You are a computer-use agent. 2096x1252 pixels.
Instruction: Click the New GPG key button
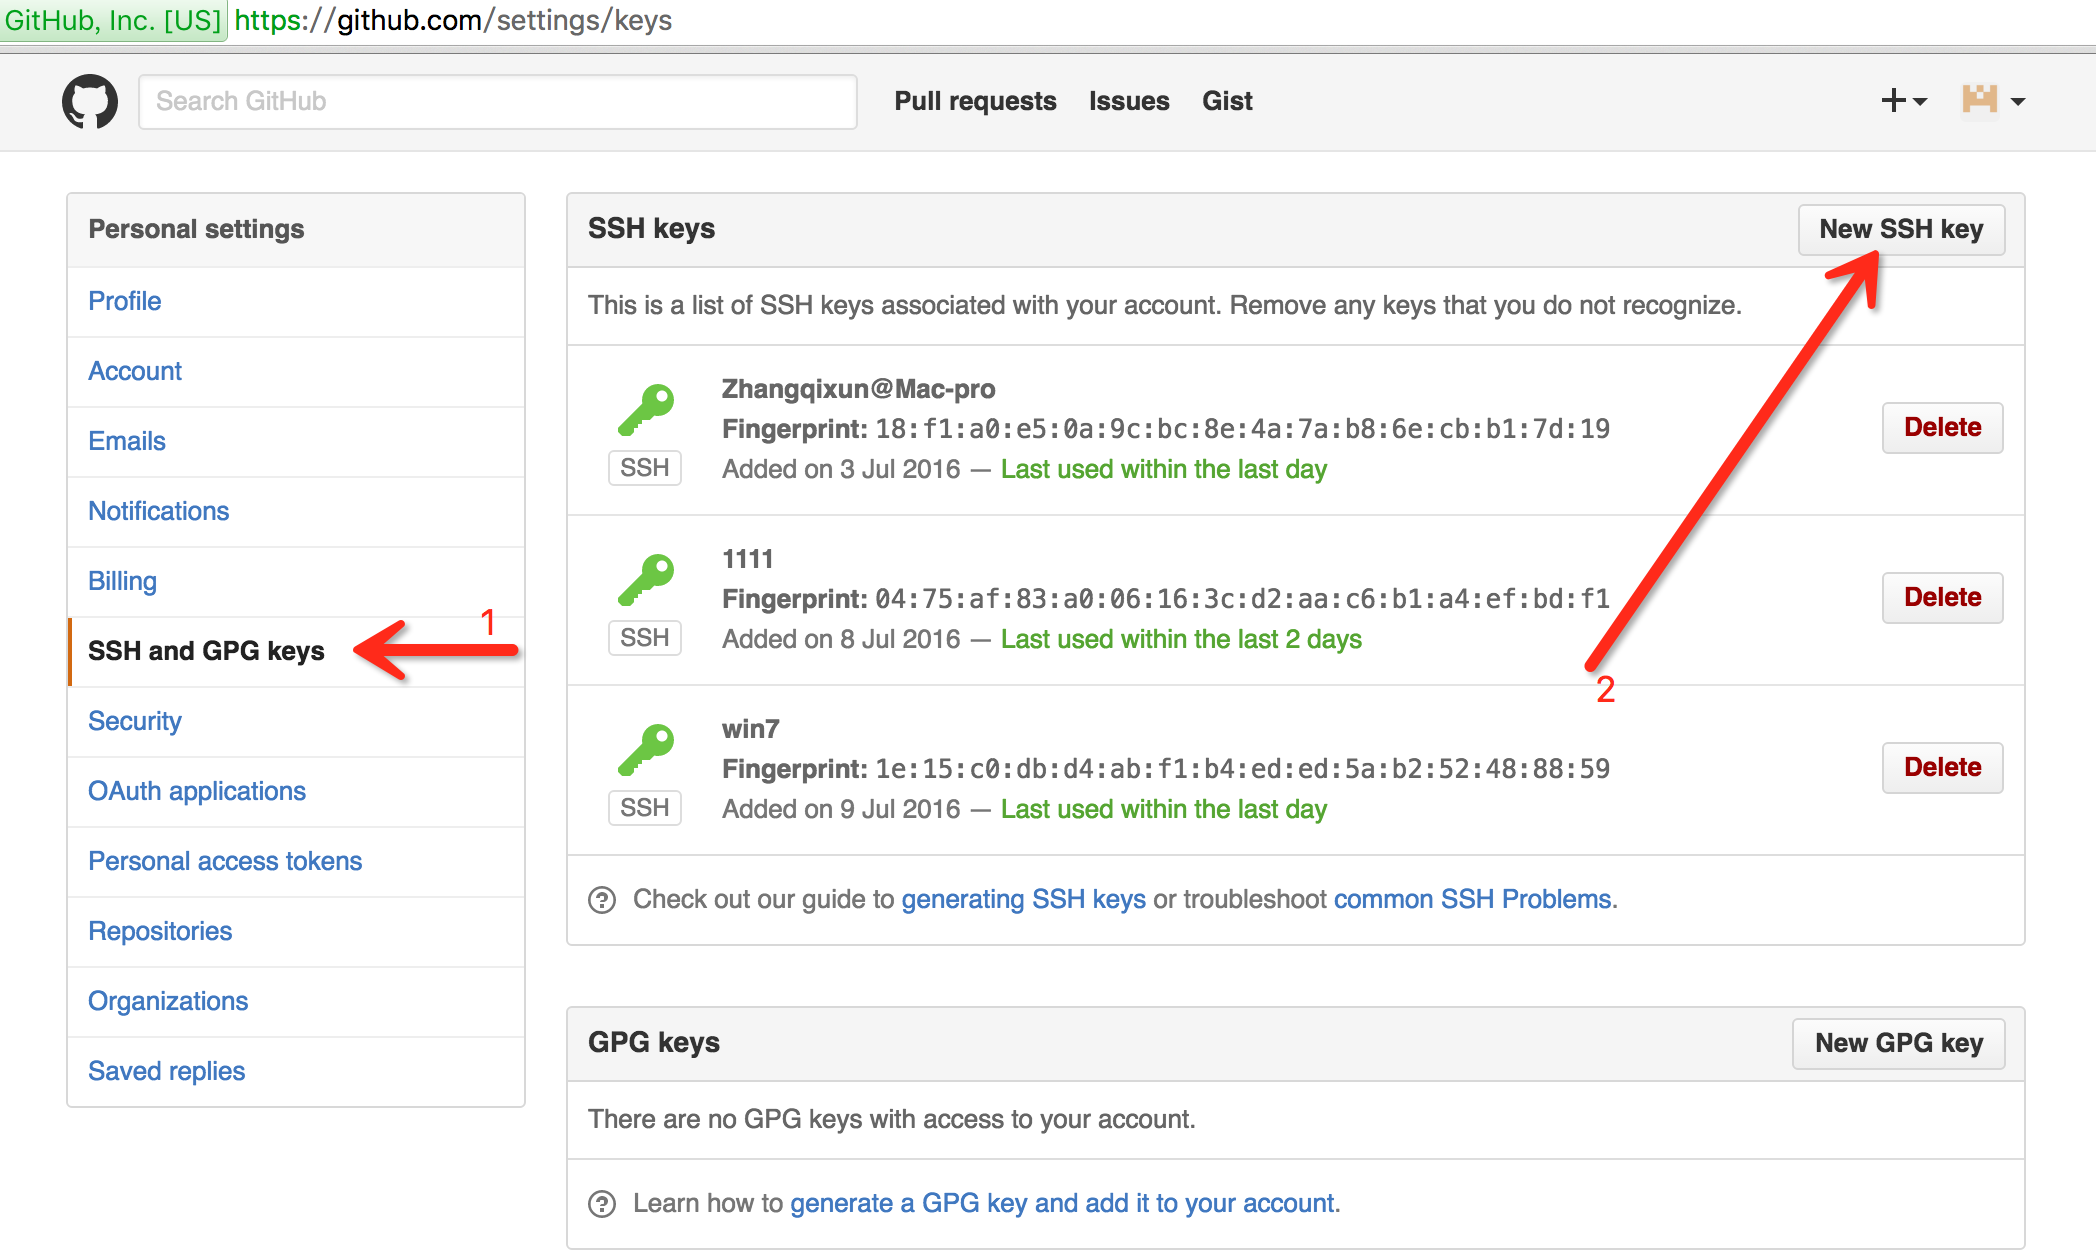coord(1898,1043)
